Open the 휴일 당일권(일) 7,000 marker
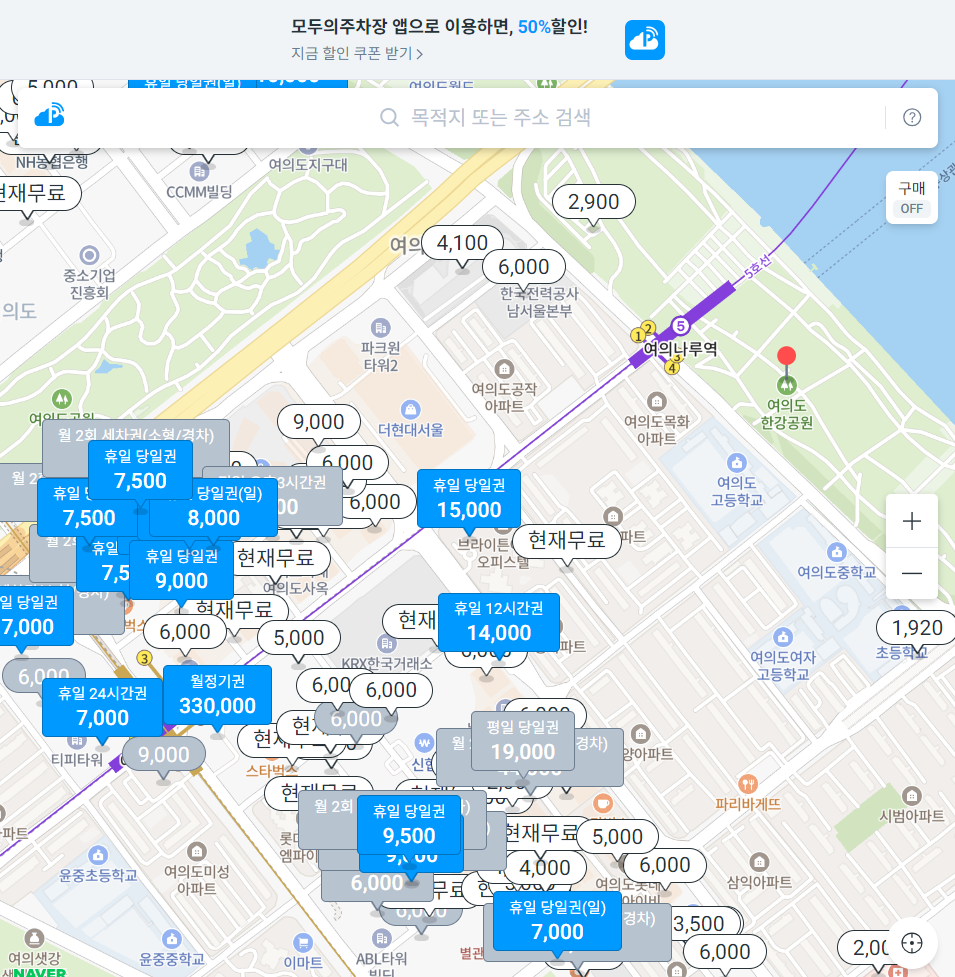The width and height of the screenshot is (955, 977). click(x=558, y=921)
